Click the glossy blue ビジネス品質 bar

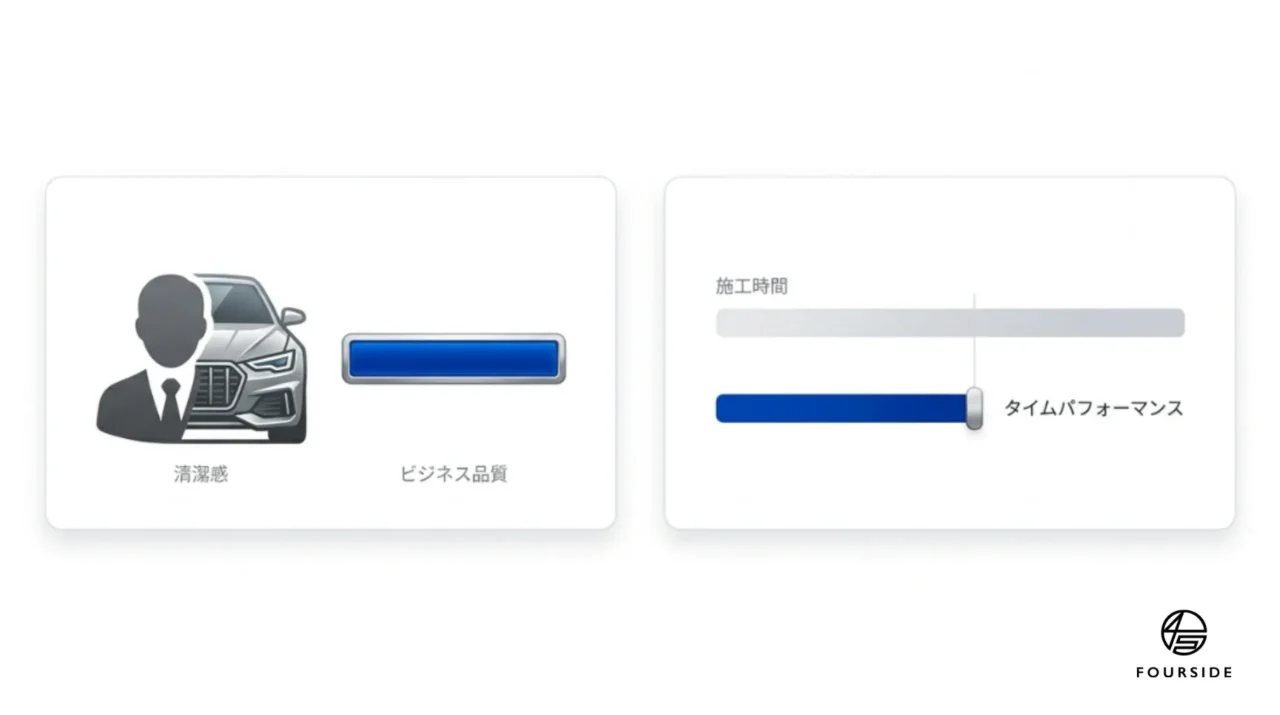coord(454,359)
